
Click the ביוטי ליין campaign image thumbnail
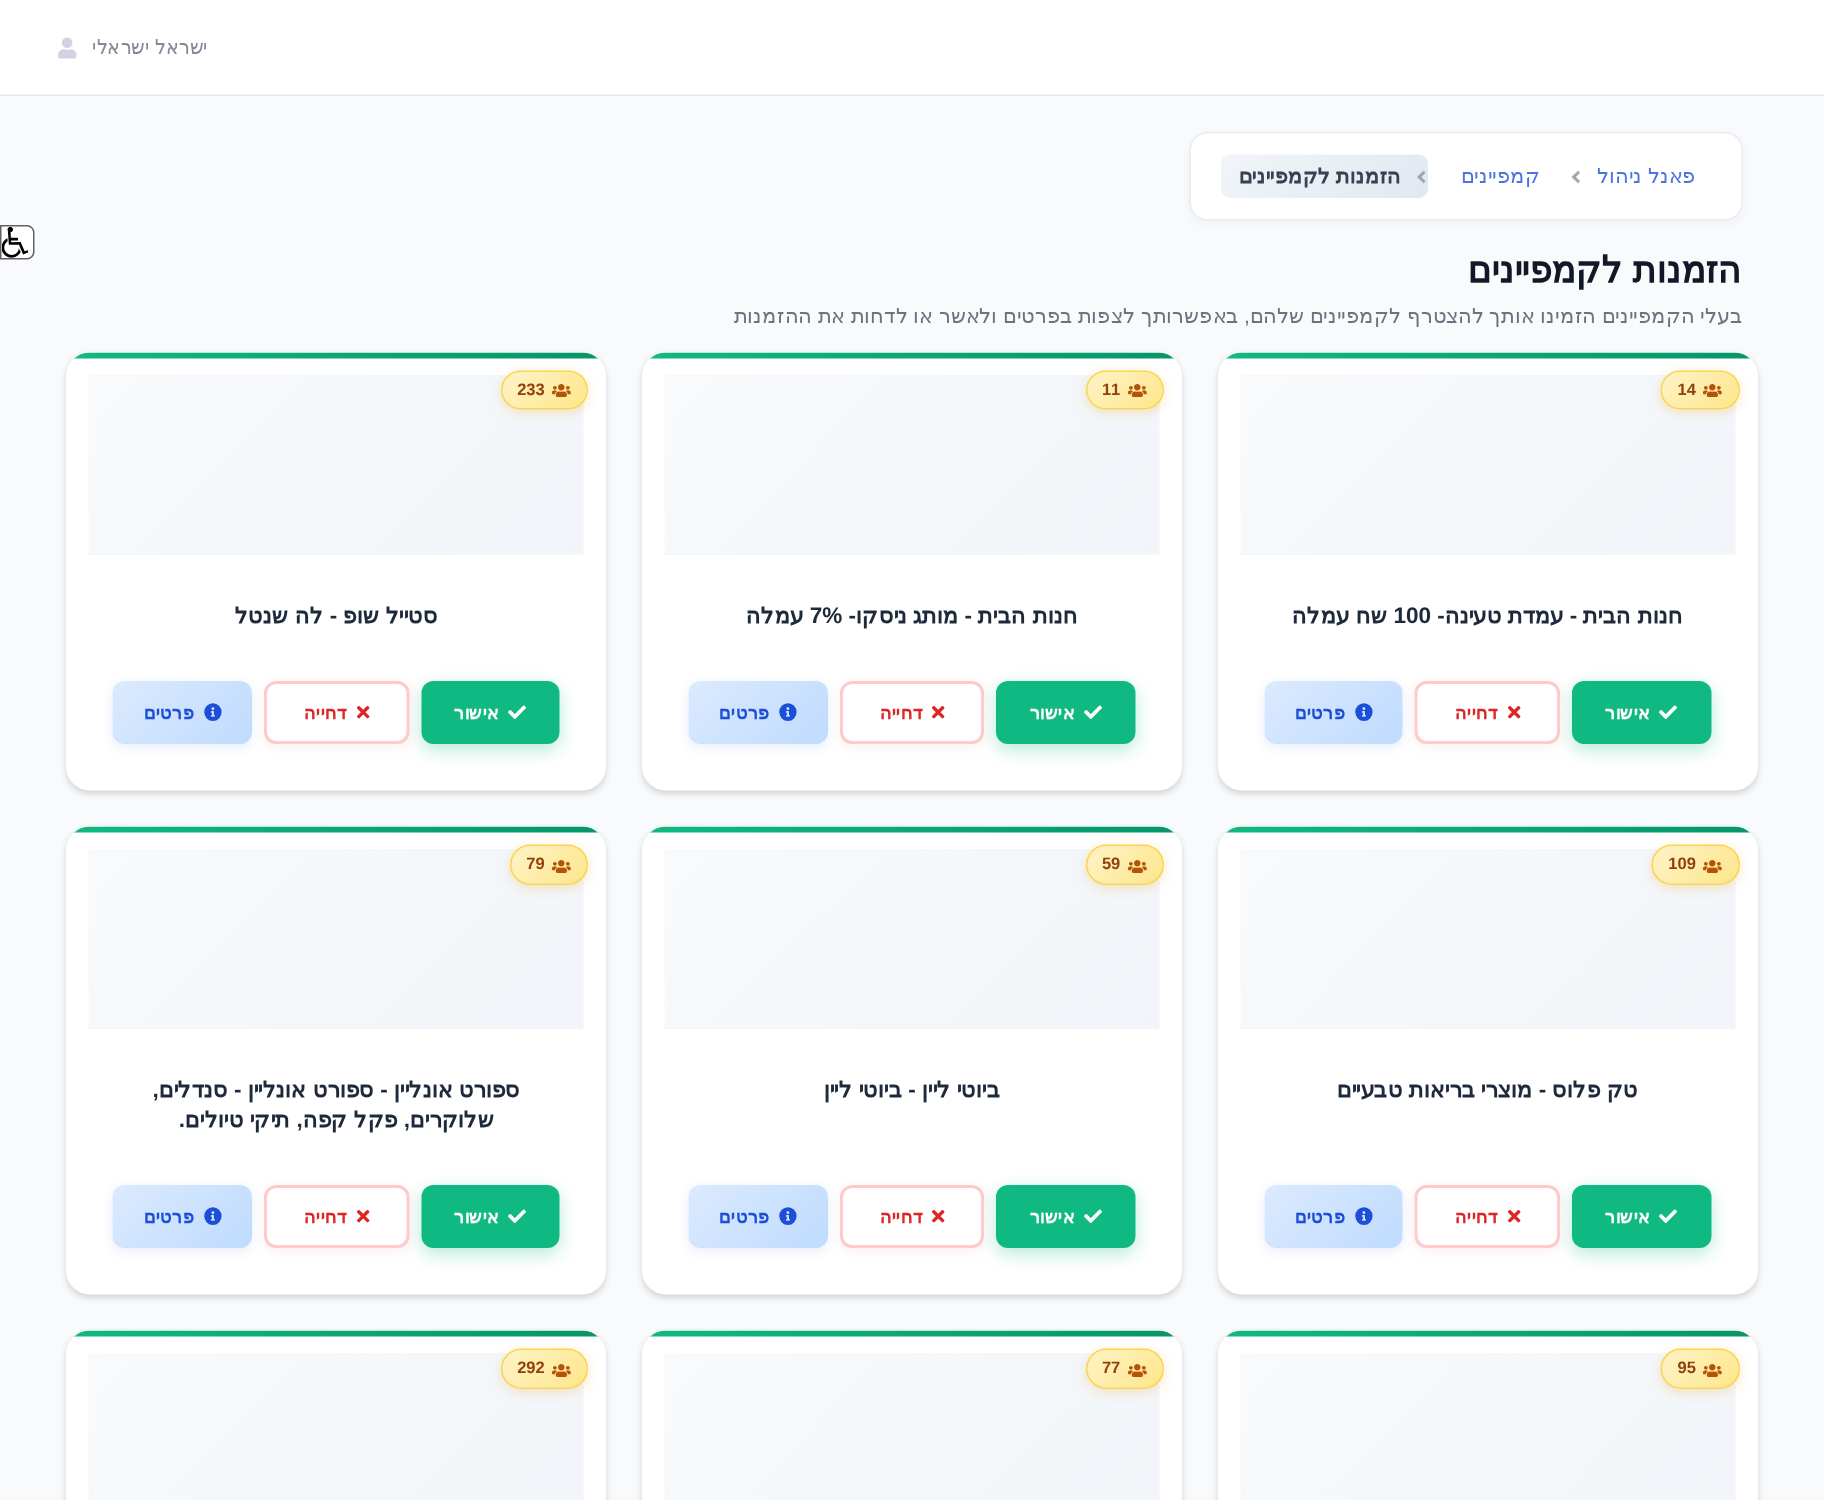(x=912, y=939)
